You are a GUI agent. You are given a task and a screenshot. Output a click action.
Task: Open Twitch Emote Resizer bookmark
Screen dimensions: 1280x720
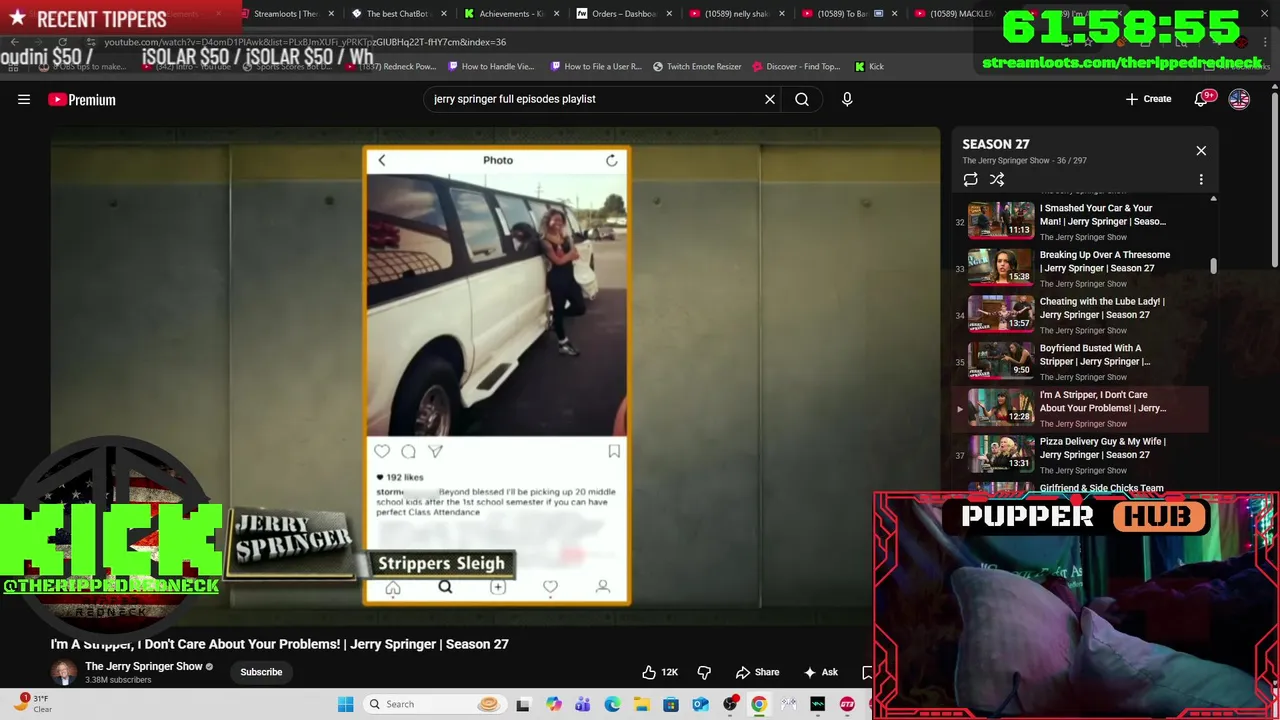point(697,67)
